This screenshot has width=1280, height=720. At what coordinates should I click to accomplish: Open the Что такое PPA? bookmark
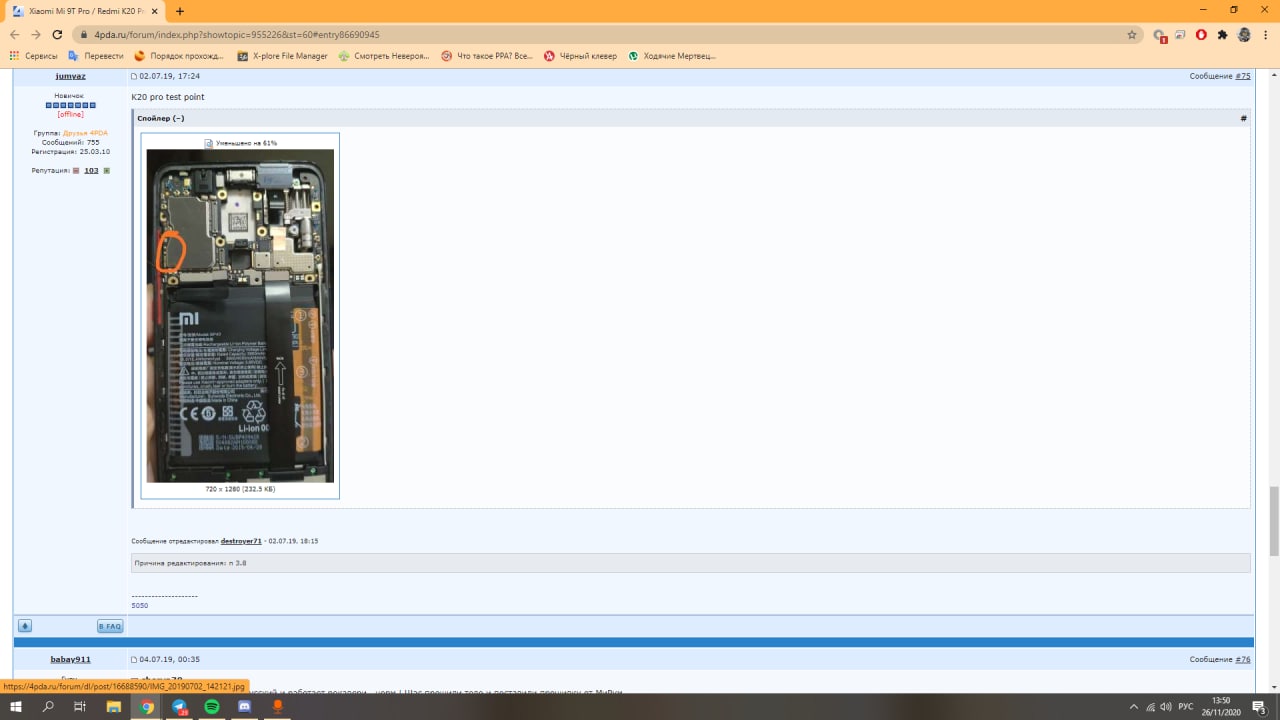click(487, 56)
